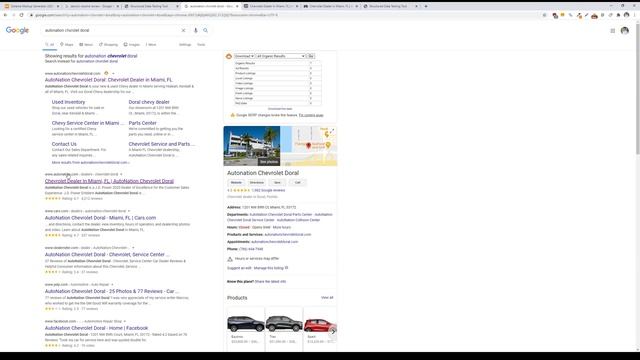This screenshot has width=640, height=360.
Task: Click the search query input field
Action: [110, 31]
